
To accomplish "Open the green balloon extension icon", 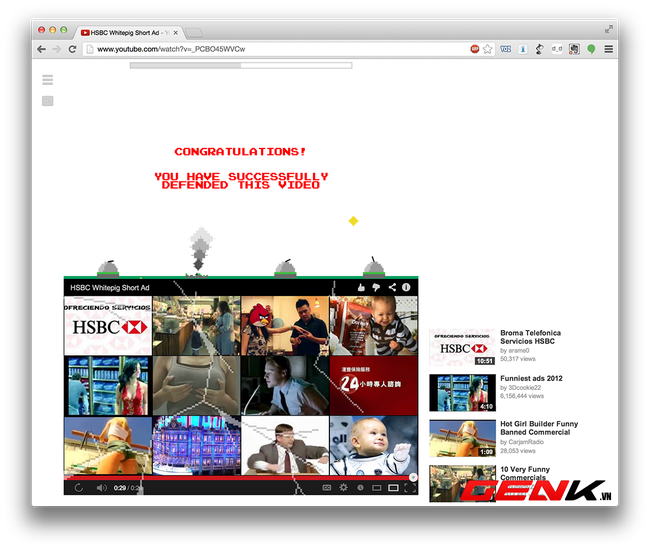I will click(591, 49).
